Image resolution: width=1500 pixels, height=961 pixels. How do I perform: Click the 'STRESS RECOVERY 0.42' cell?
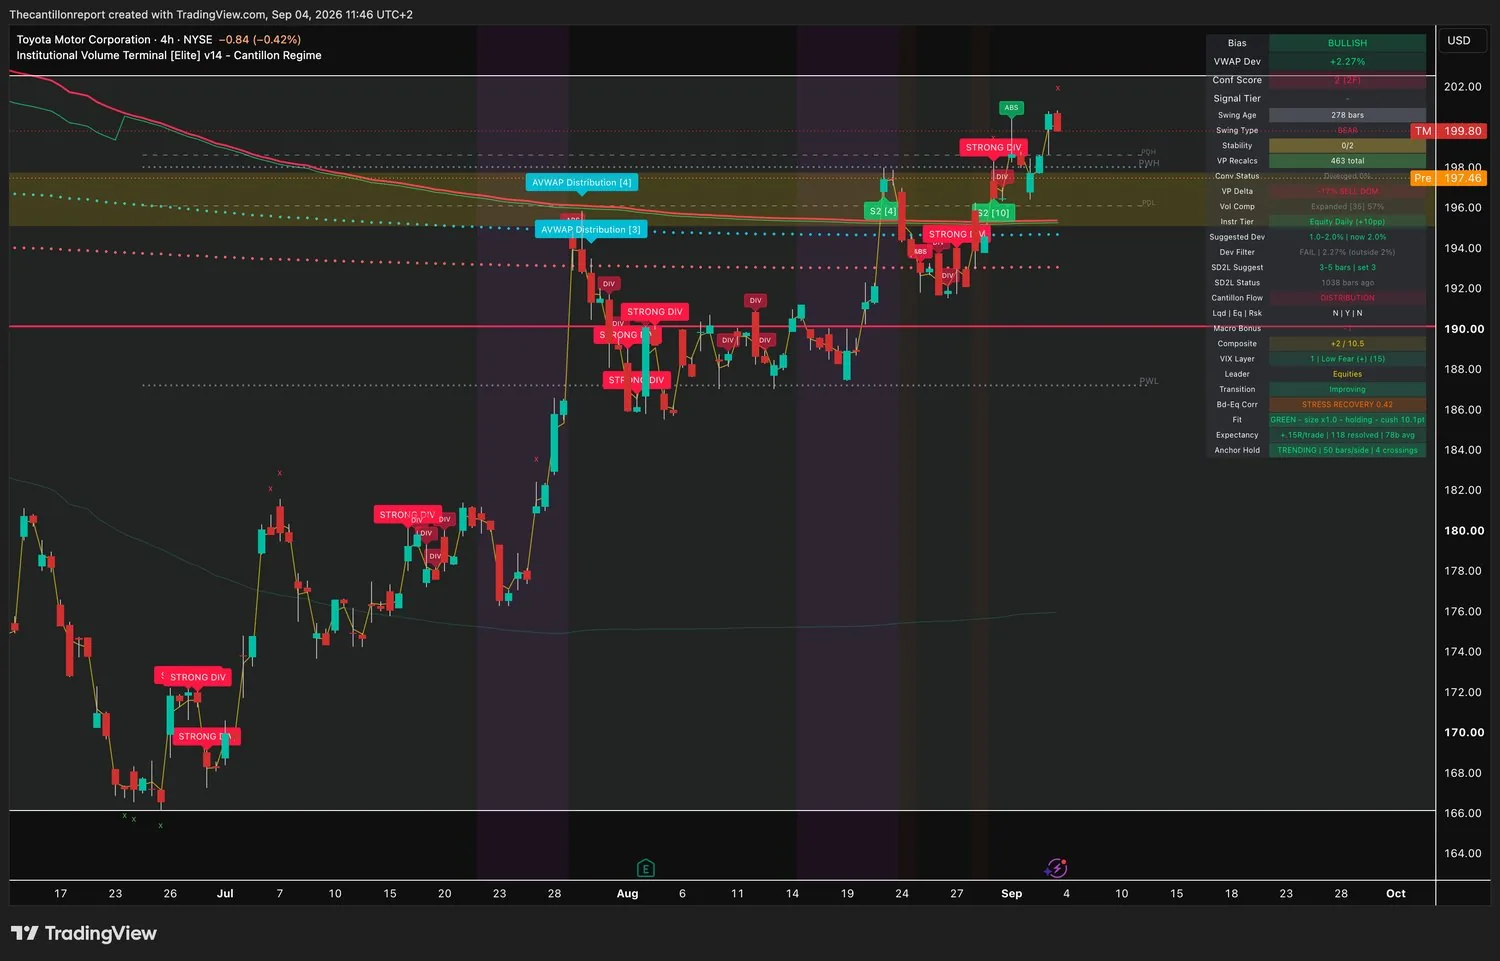pos(1347,405)
